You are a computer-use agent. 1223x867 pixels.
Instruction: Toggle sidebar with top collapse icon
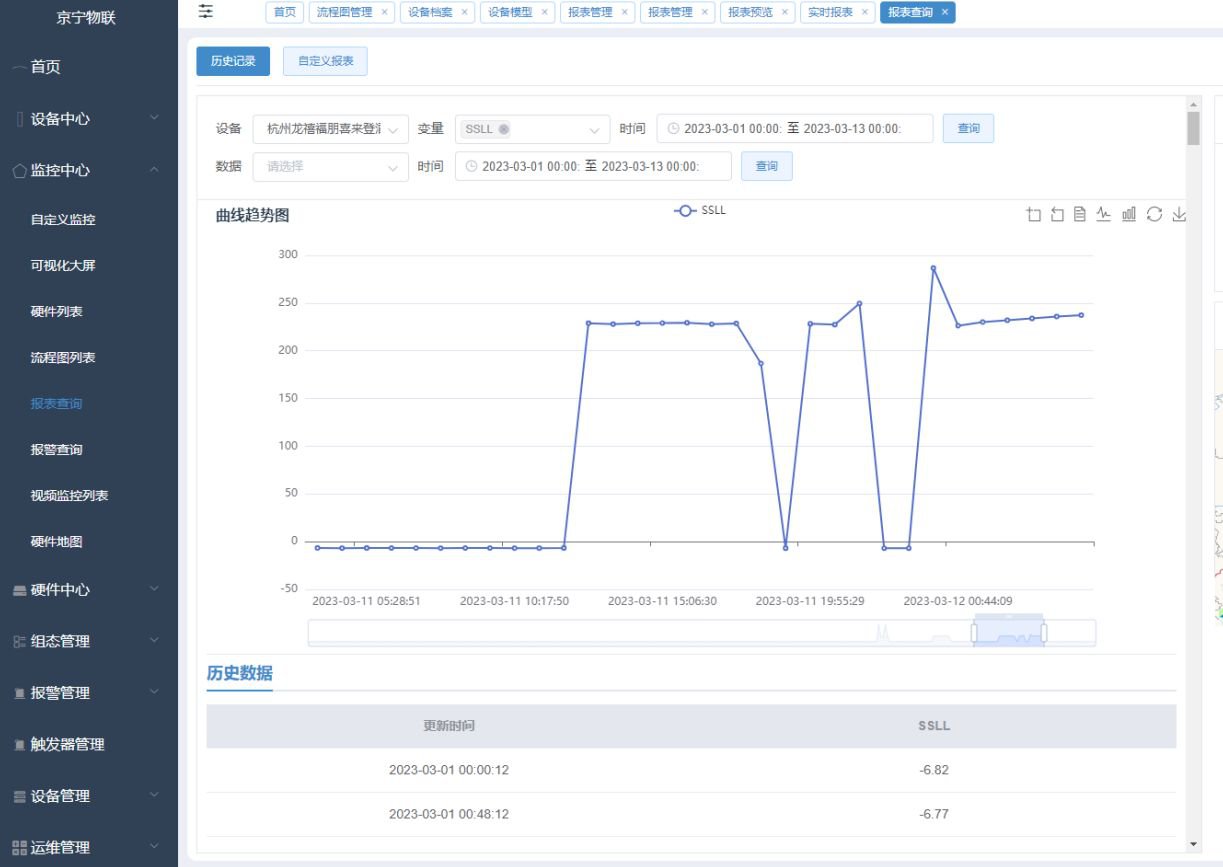(206, 11)
